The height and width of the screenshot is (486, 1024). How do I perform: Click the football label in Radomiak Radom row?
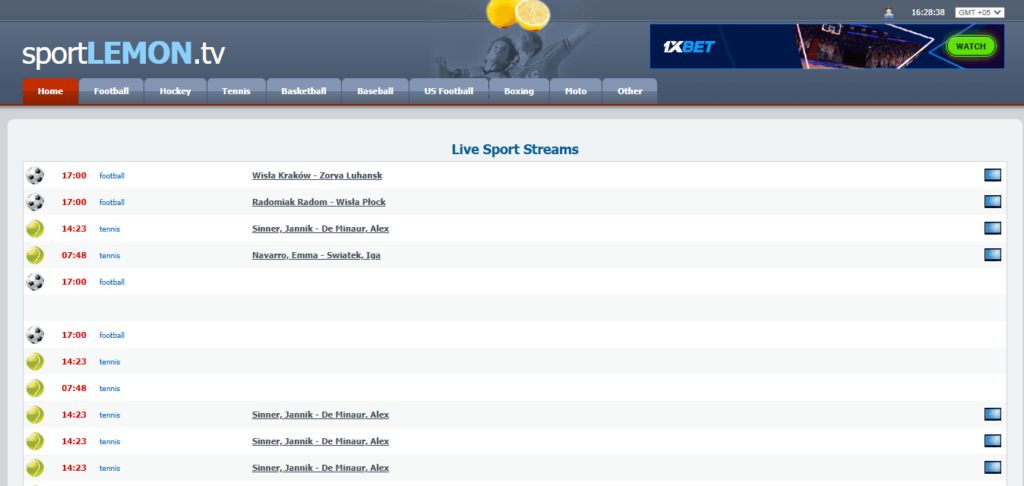(112, 202)
